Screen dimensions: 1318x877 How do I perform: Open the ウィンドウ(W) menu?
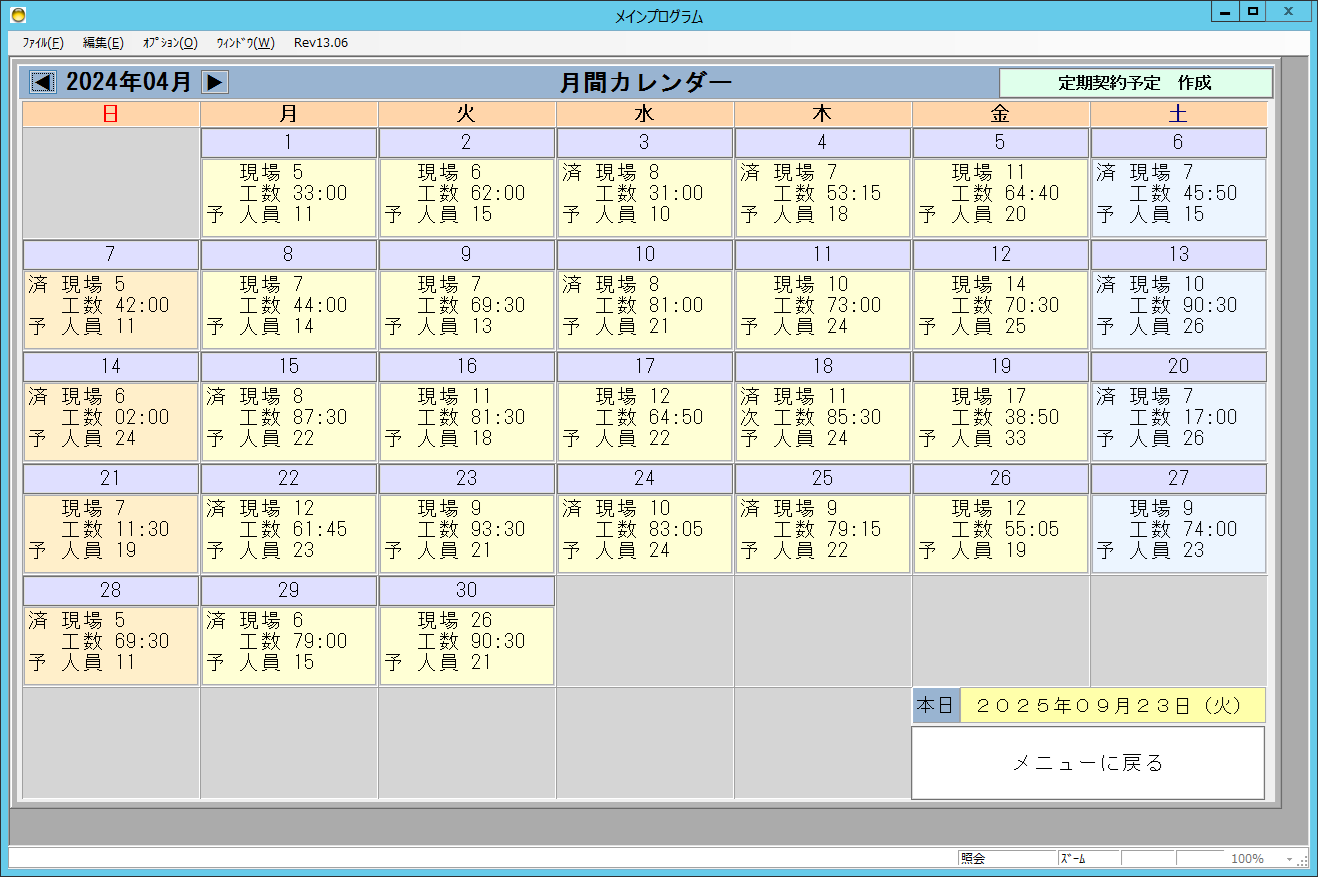click(x=245, y=43)
